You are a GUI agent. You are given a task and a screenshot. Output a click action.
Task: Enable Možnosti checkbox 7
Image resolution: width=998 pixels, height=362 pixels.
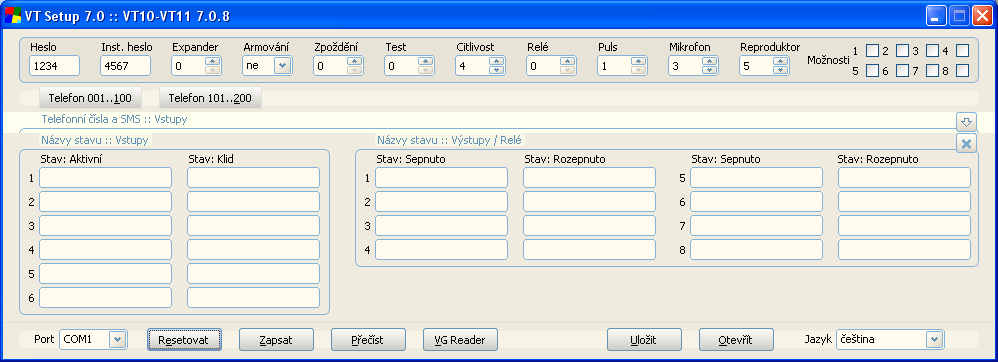pos(932,71)
